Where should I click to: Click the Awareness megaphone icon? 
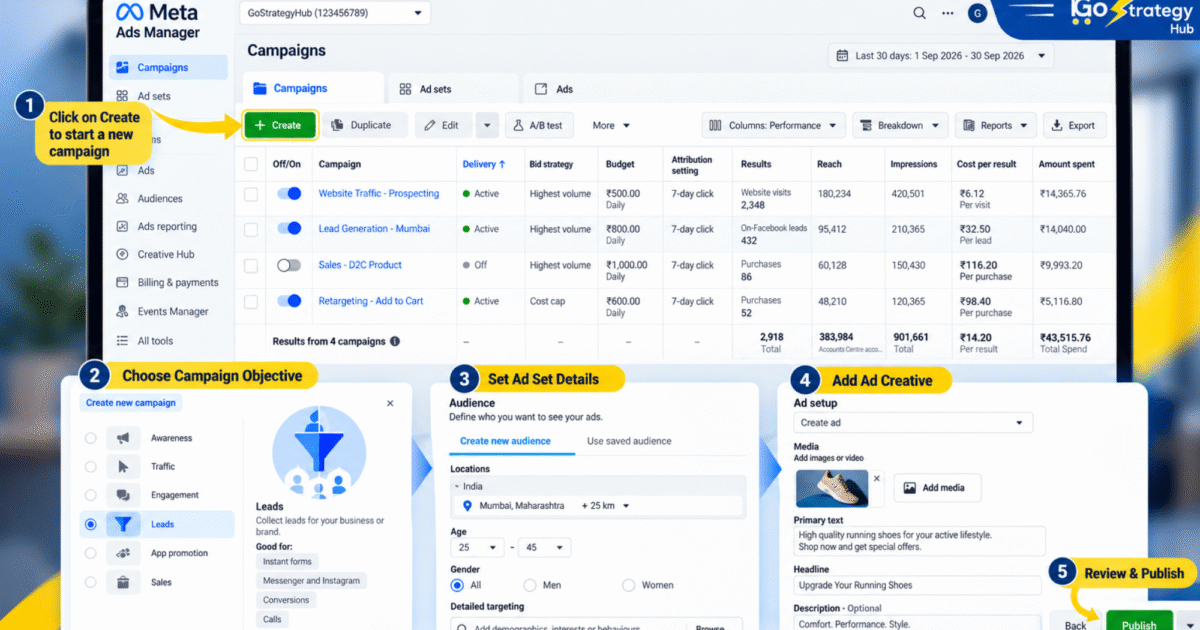[x=123, y=438]
